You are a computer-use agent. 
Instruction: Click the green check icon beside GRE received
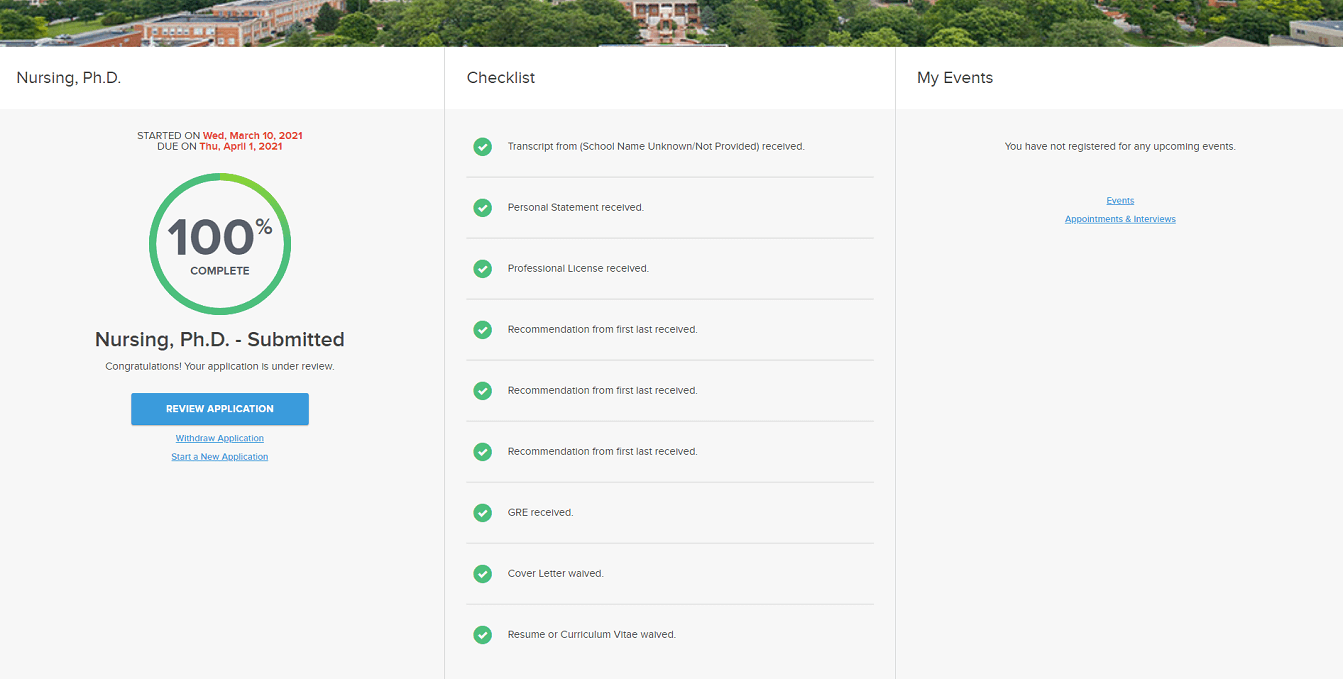click(x=482, y=513)
